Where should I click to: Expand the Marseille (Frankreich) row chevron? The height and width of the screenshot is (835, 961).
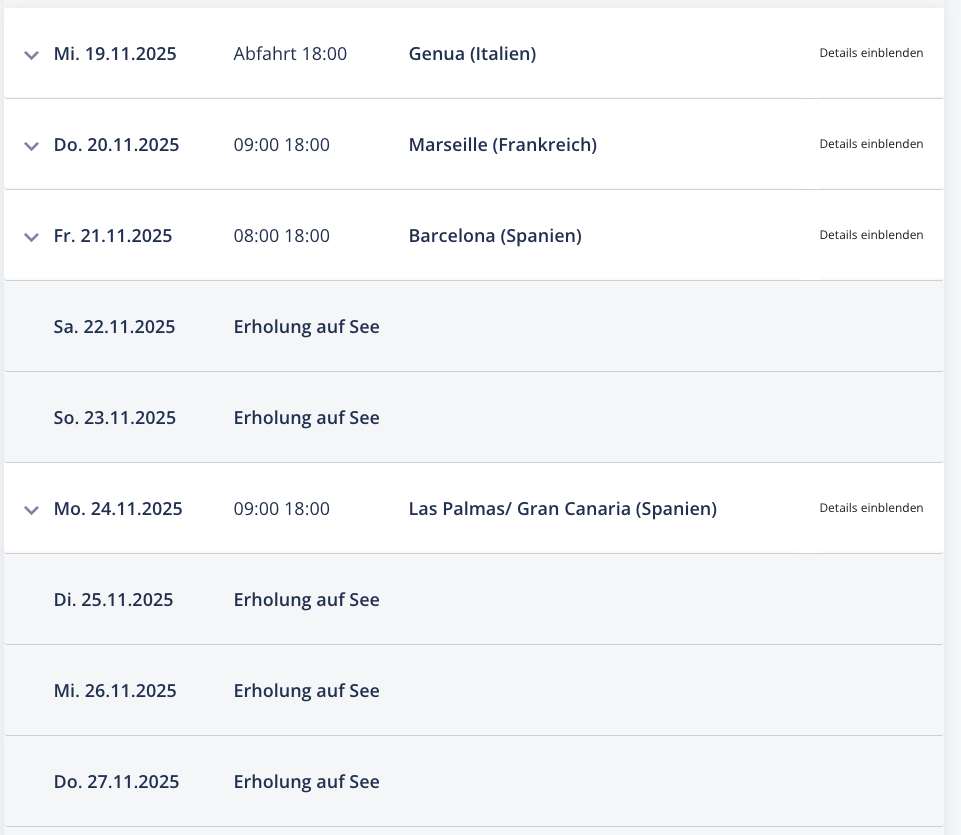[x=31, y=146]
